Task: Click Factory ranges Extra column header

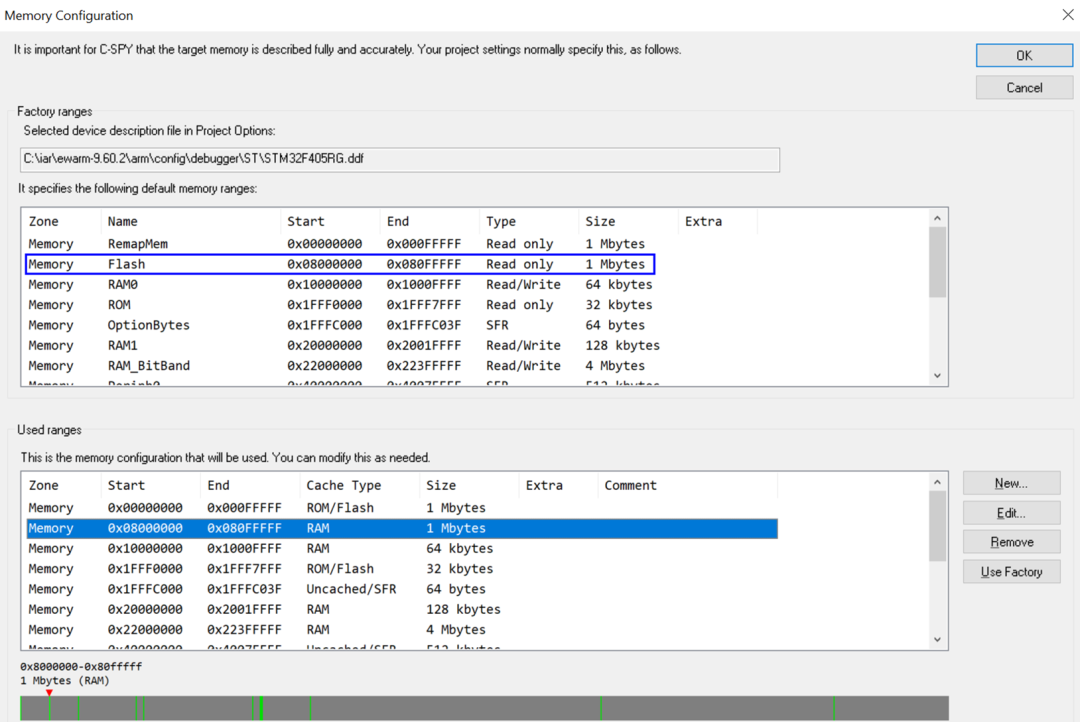Action: coord(717,221)
